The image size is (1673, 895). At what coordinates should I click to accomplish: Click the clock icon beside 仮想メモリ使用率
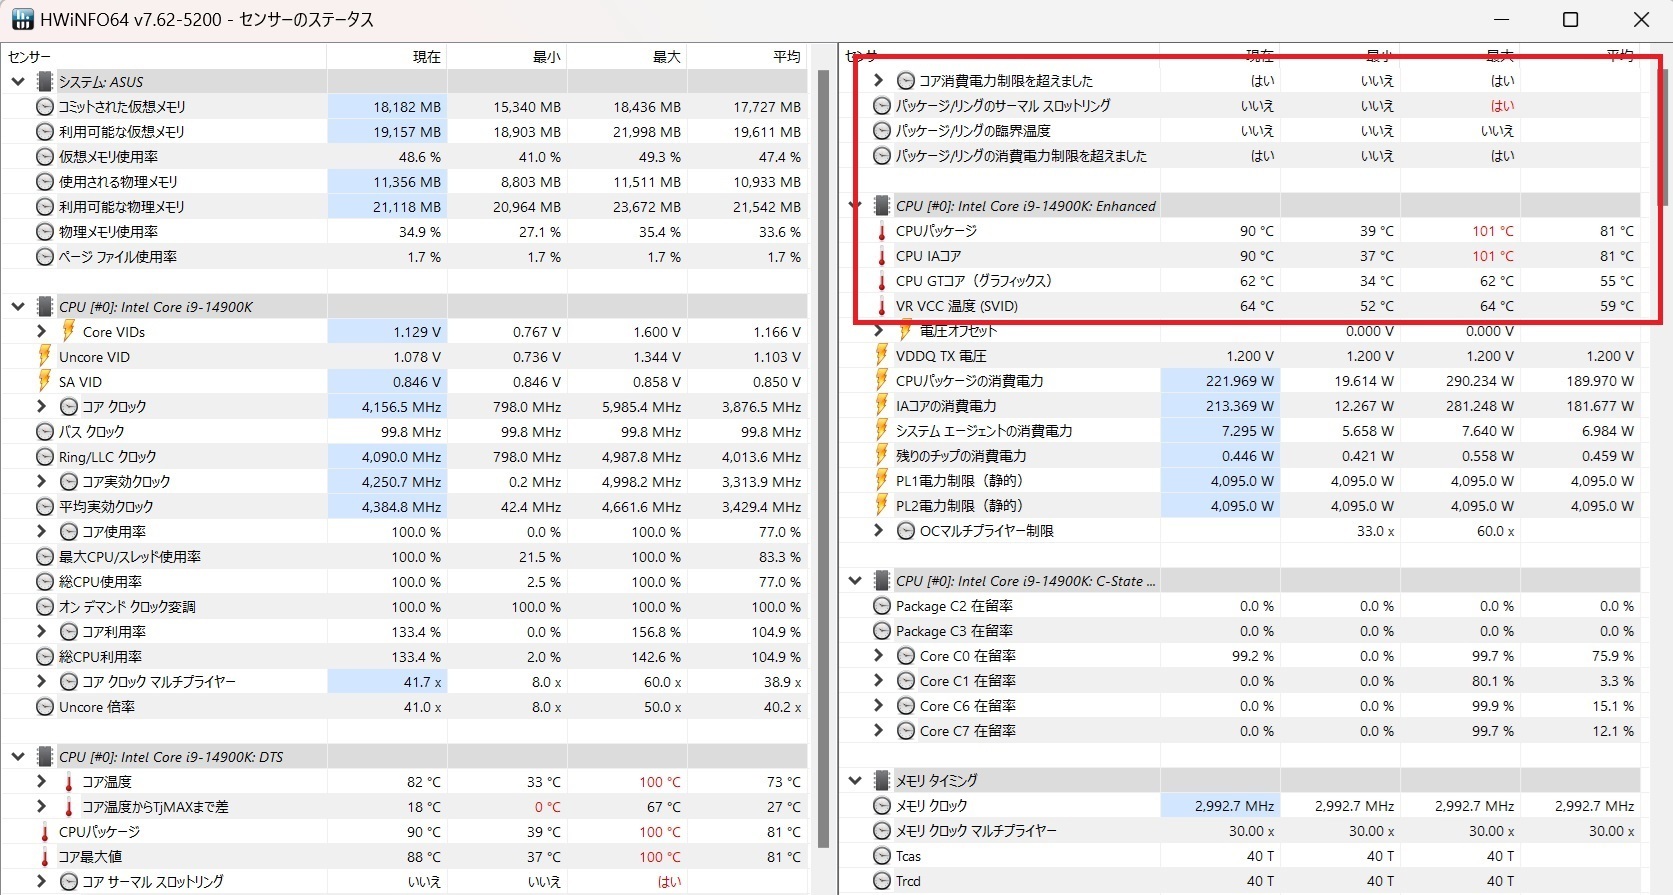pos(45,156)
